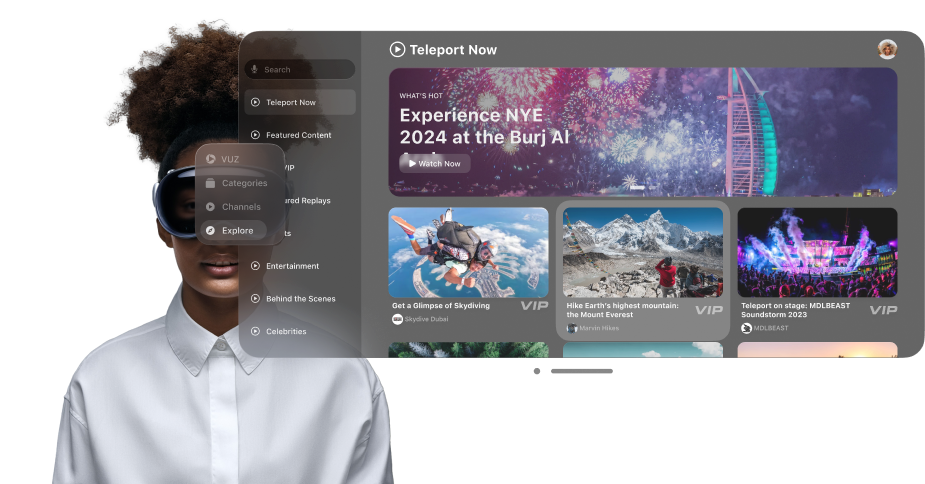Click the VIP badge on MDLBEAST card
Image resolution: width=925 pixels, height=484 pixels.
click(884, 310)
